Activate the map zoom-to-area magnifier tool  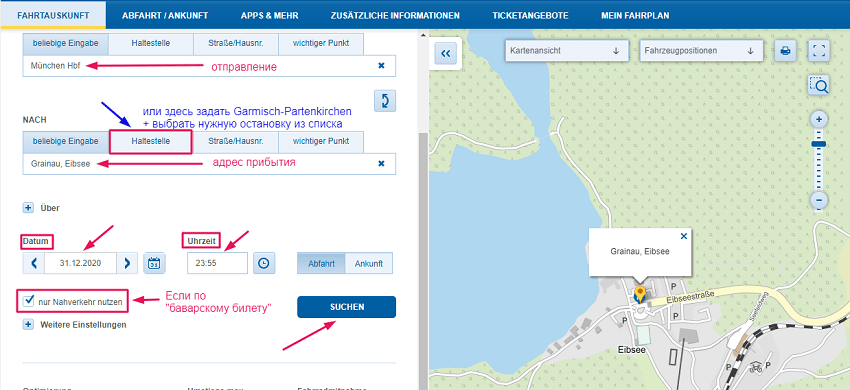[819, 85]
